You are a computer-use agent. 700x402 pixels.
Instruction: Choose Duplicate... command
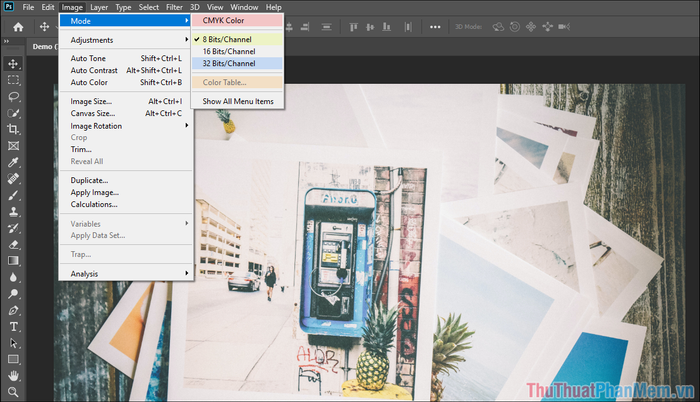click(x=126, y=180)
